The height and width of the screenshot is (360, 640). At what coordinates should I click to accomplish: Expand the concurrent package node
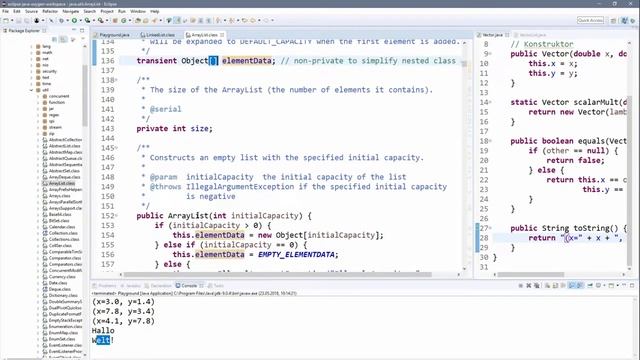(x=38, y=96)
